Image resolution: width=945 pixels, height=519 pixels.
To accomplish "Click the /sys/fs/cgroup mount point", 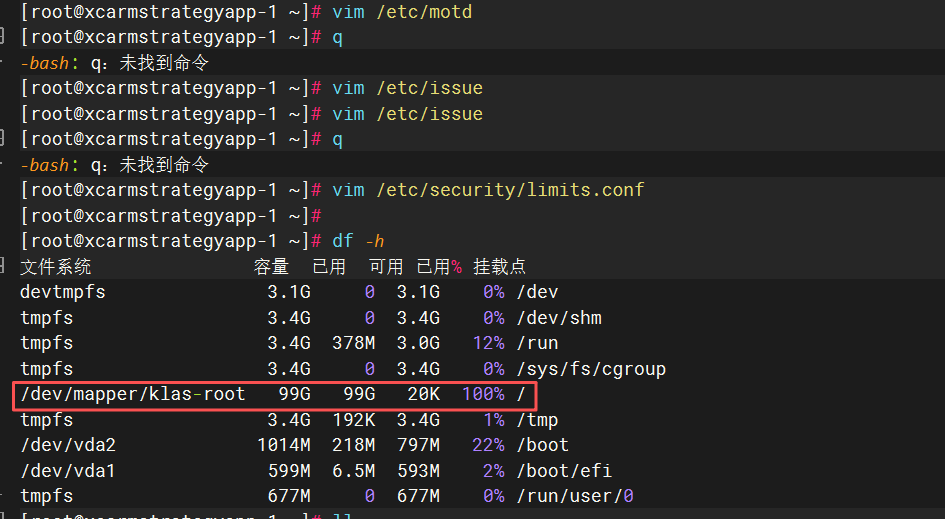I will 590,369.
